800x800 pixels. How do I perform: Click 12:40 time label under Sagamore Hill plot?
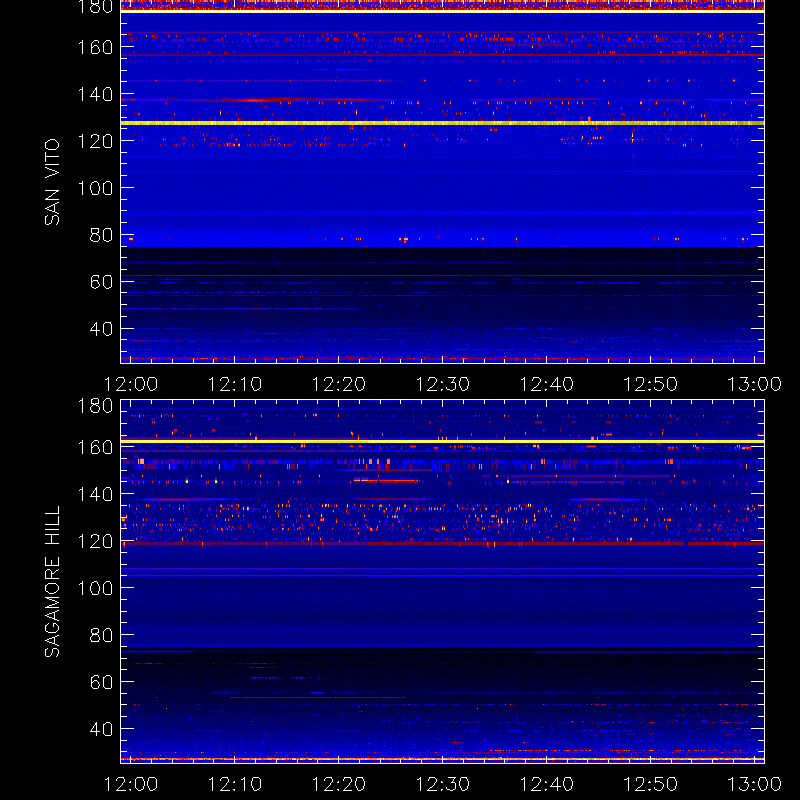tap(546, 784)
